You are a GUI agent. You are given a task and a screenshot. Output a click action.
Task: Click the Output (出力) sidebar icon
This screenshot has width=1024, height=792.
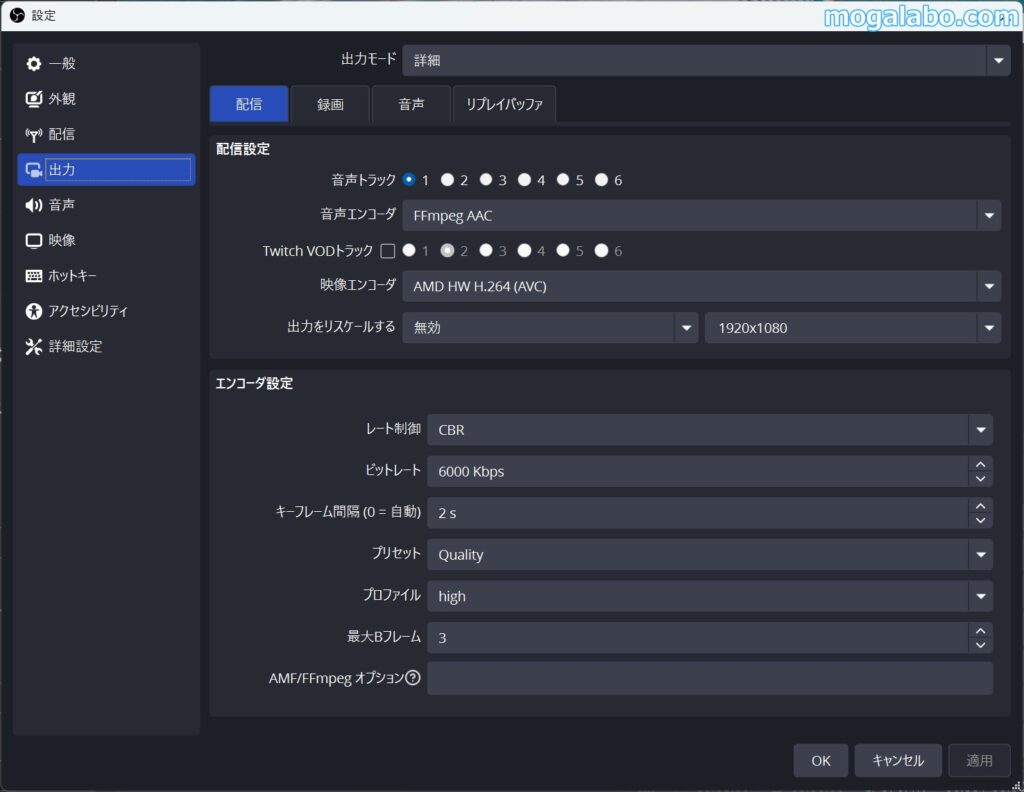pyautogui.click(x=33, y=170)
